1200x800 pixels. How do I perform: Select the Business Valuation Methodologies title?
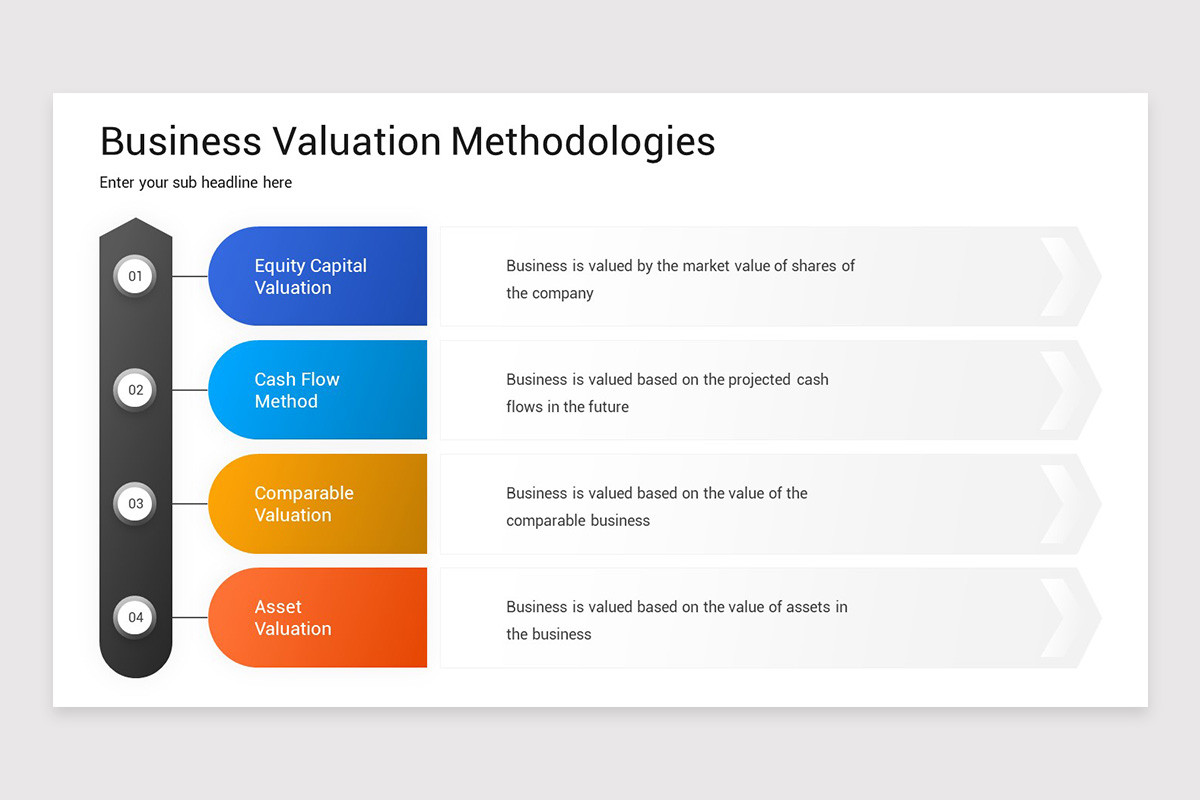[408, 142]
